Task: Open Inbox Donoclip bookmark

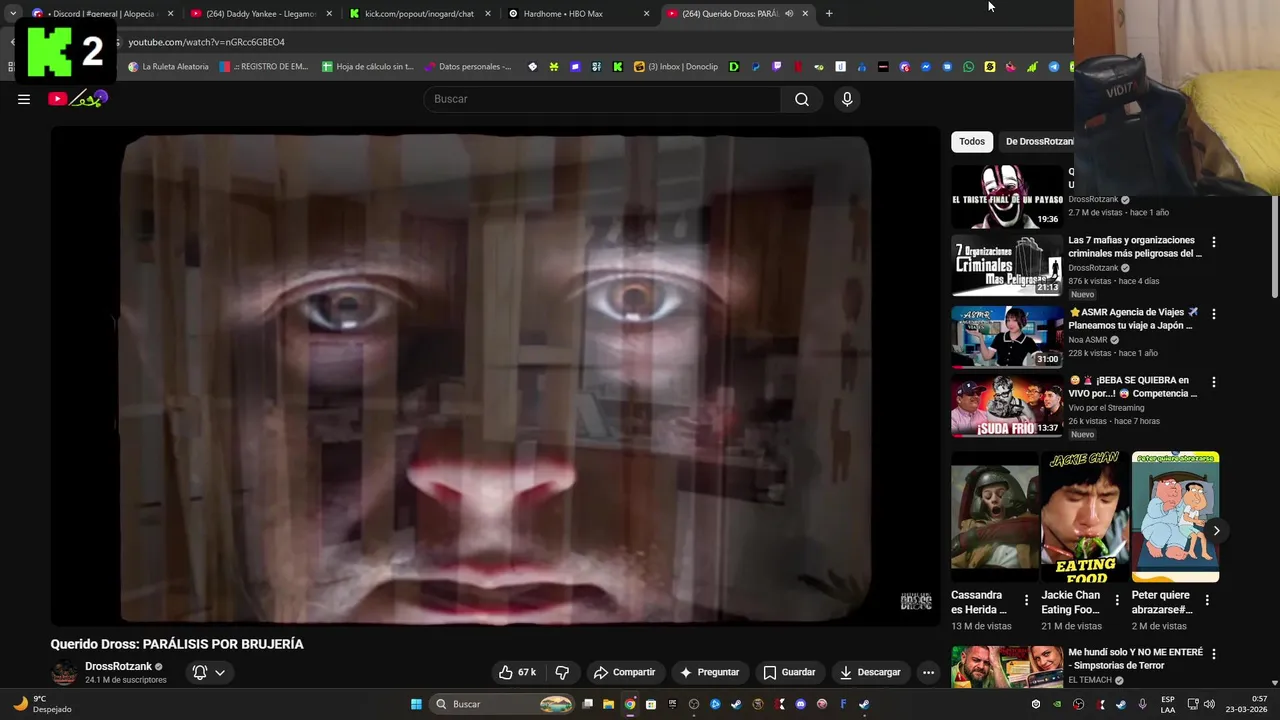Action: (676, 67)
